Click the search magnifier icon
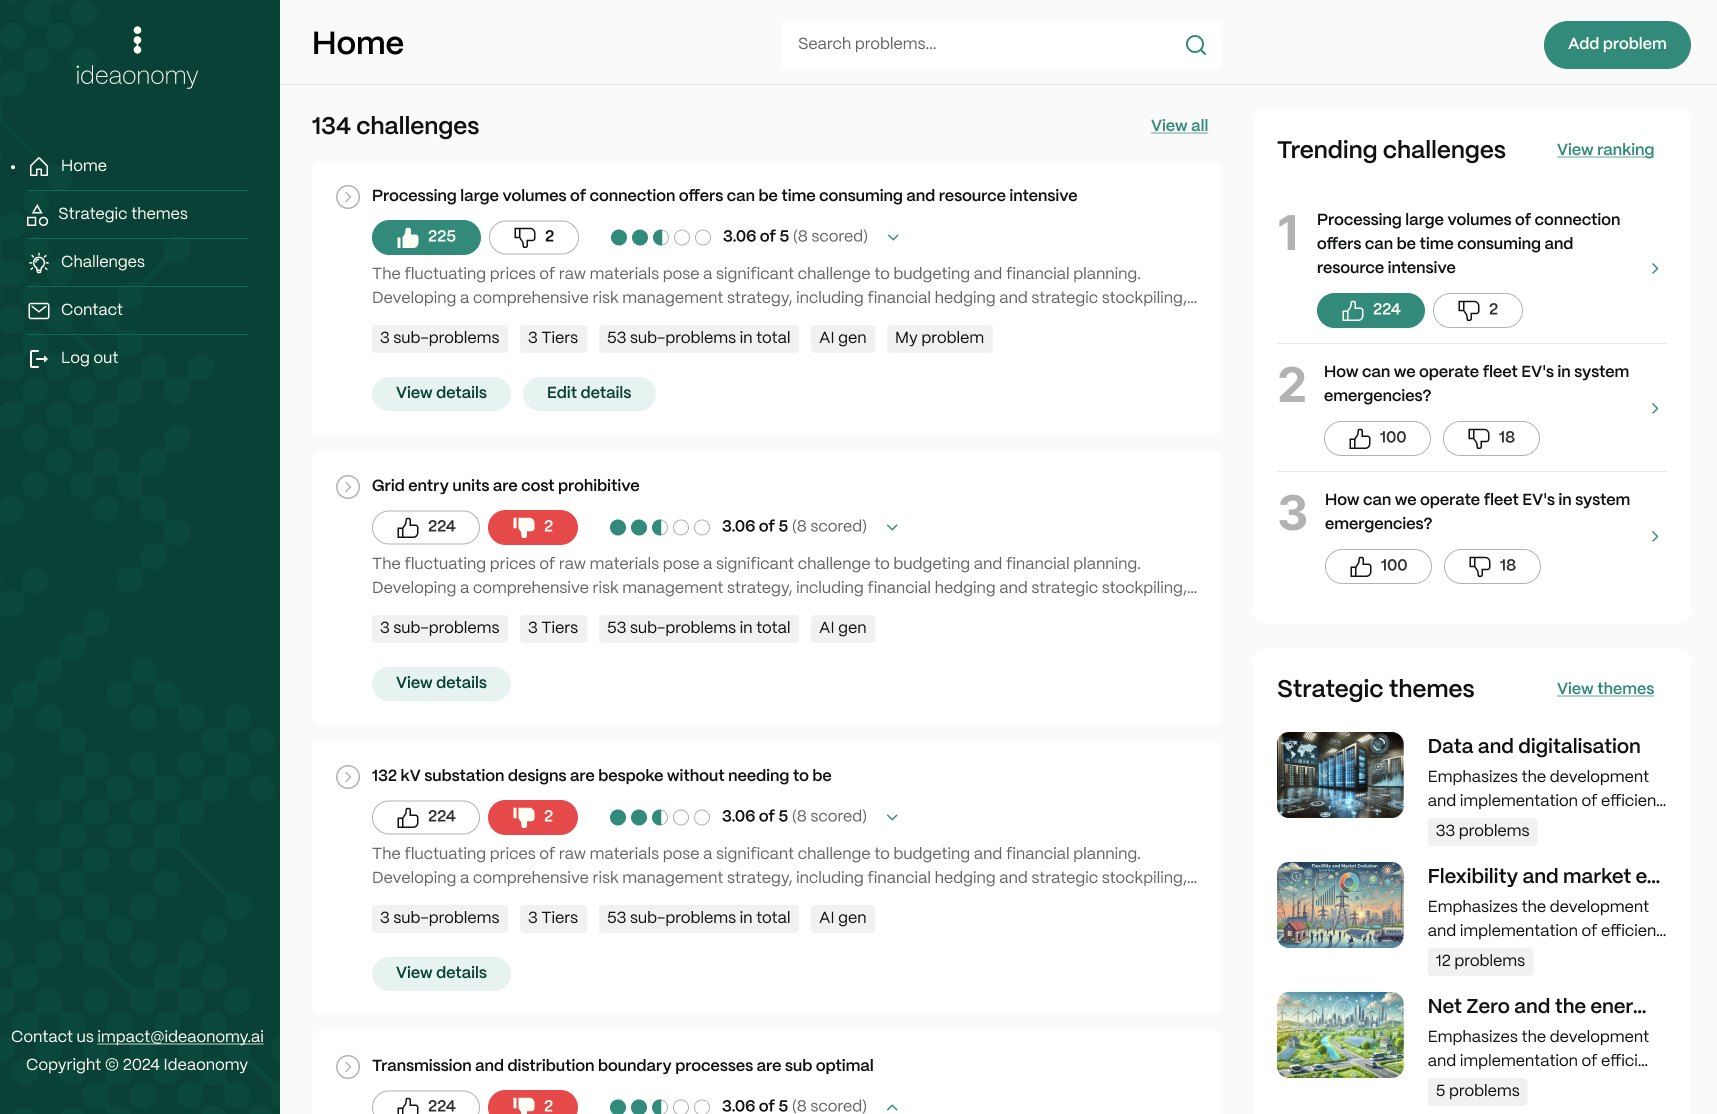The width and height of the screenshot is (1717, 1114). coord(1195,45)
